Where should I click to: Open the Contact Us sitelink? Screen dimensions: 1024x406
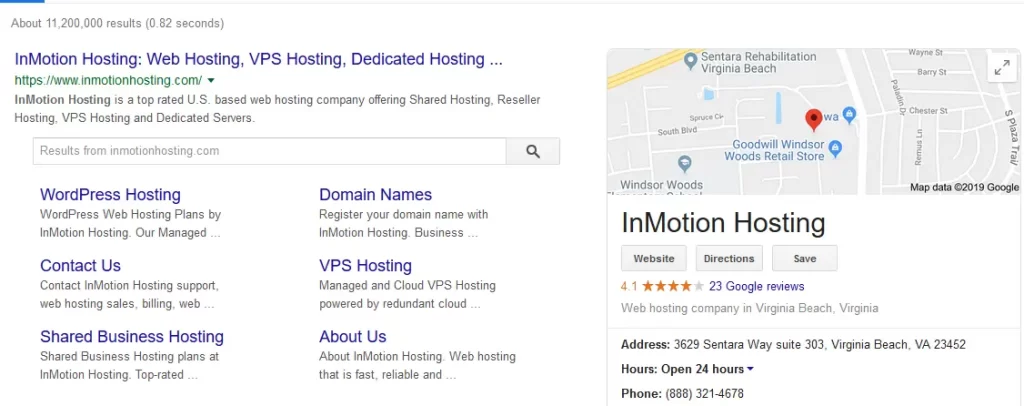80,266
